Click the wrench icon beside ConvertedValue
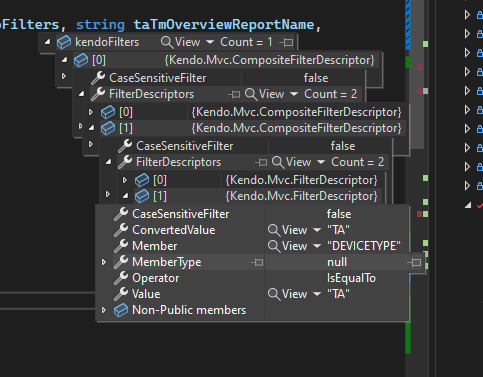The image size is (483, 377). 121,230
